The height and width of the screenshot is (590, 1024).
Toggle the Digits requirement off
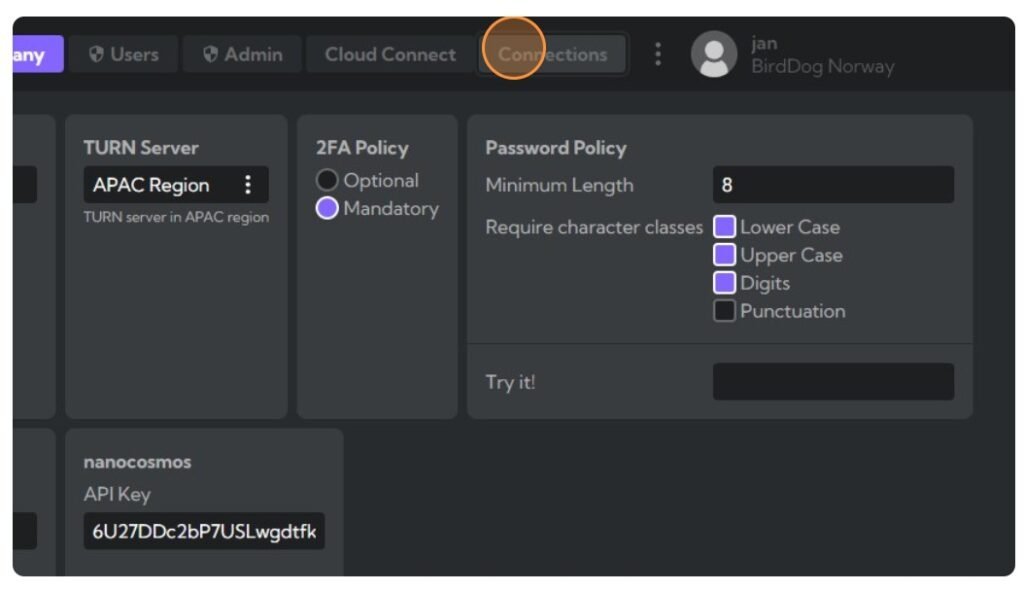click(724, 283)
